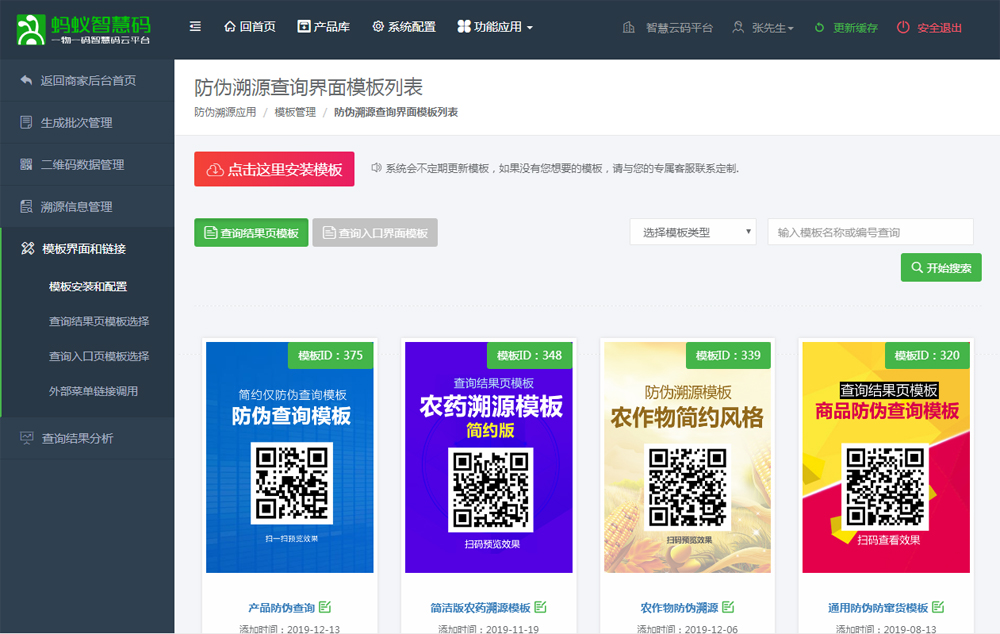The width and height of the screenshot is (1000, 634).
Task: Click the 防伪溯源应用 breadcrumb link
Action: click(225, 112)
